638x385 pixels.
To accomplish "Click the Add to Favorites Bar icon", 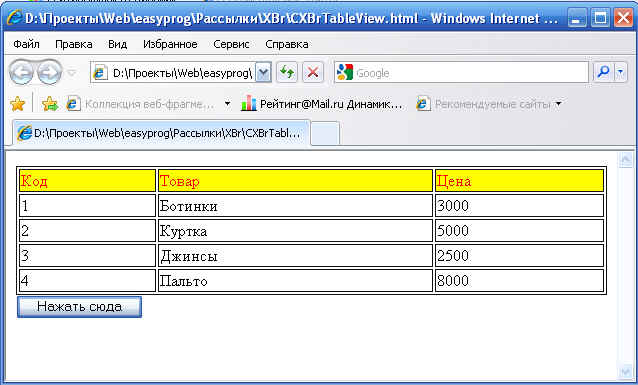I will pos(50,104).
